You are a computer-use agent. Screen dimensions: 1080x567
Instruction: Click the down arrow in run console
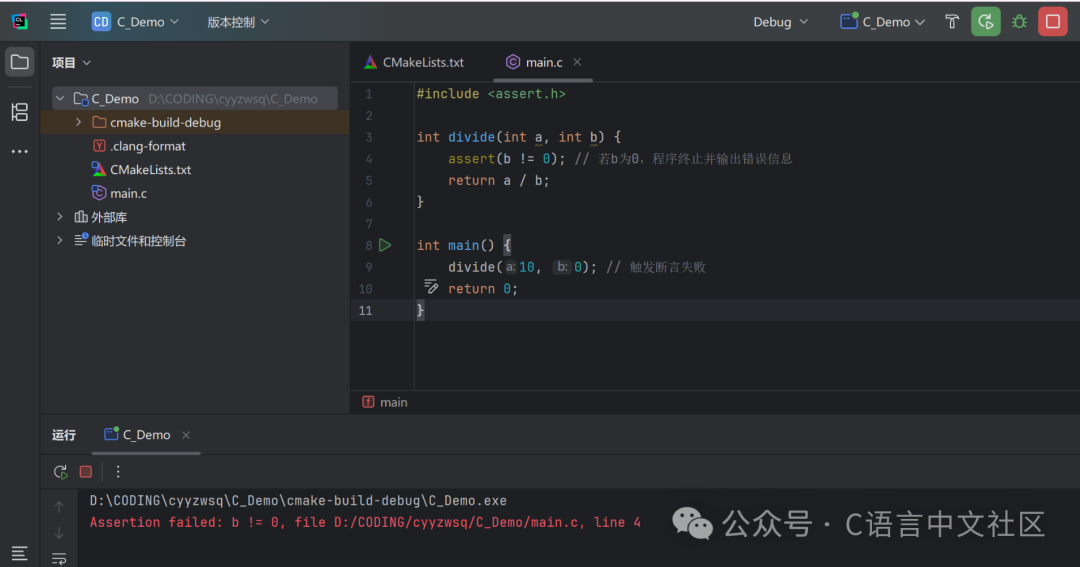(x=59, y=533)
